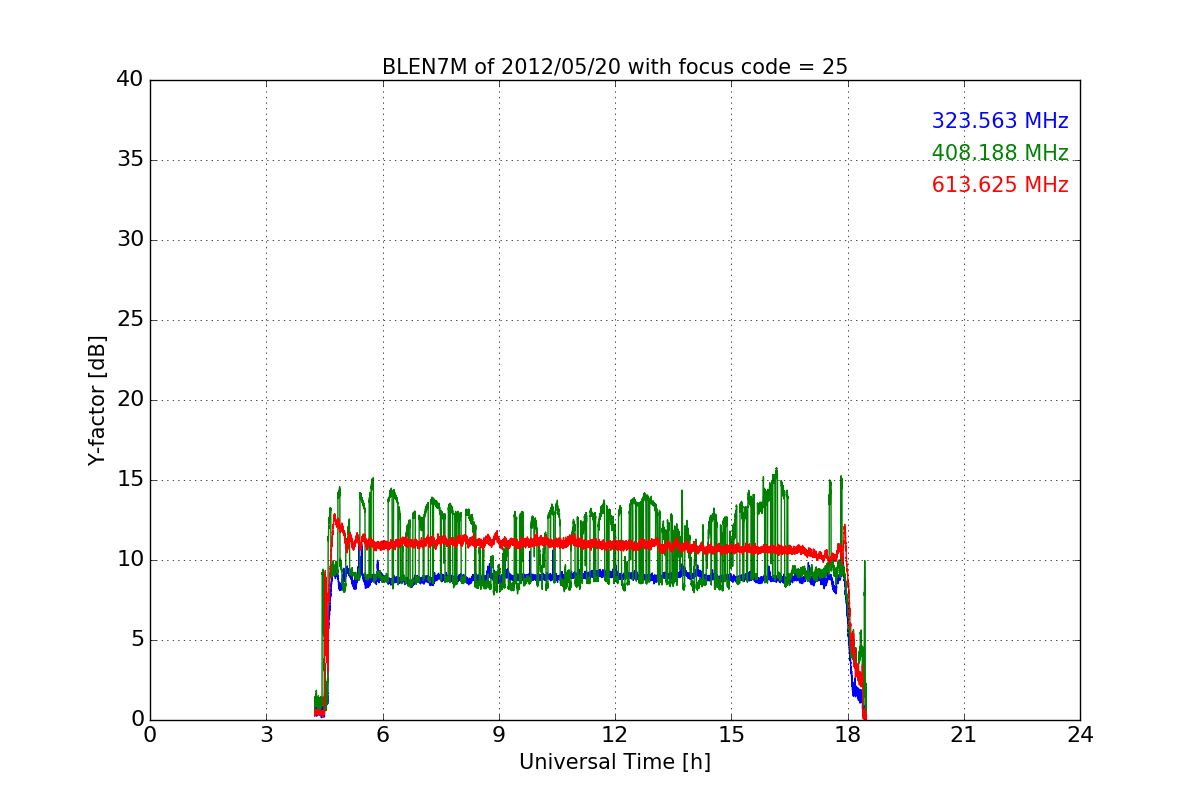Click the x-axis tick label 9
This screenshot has height=800, width=1200.
pos(498,735)
